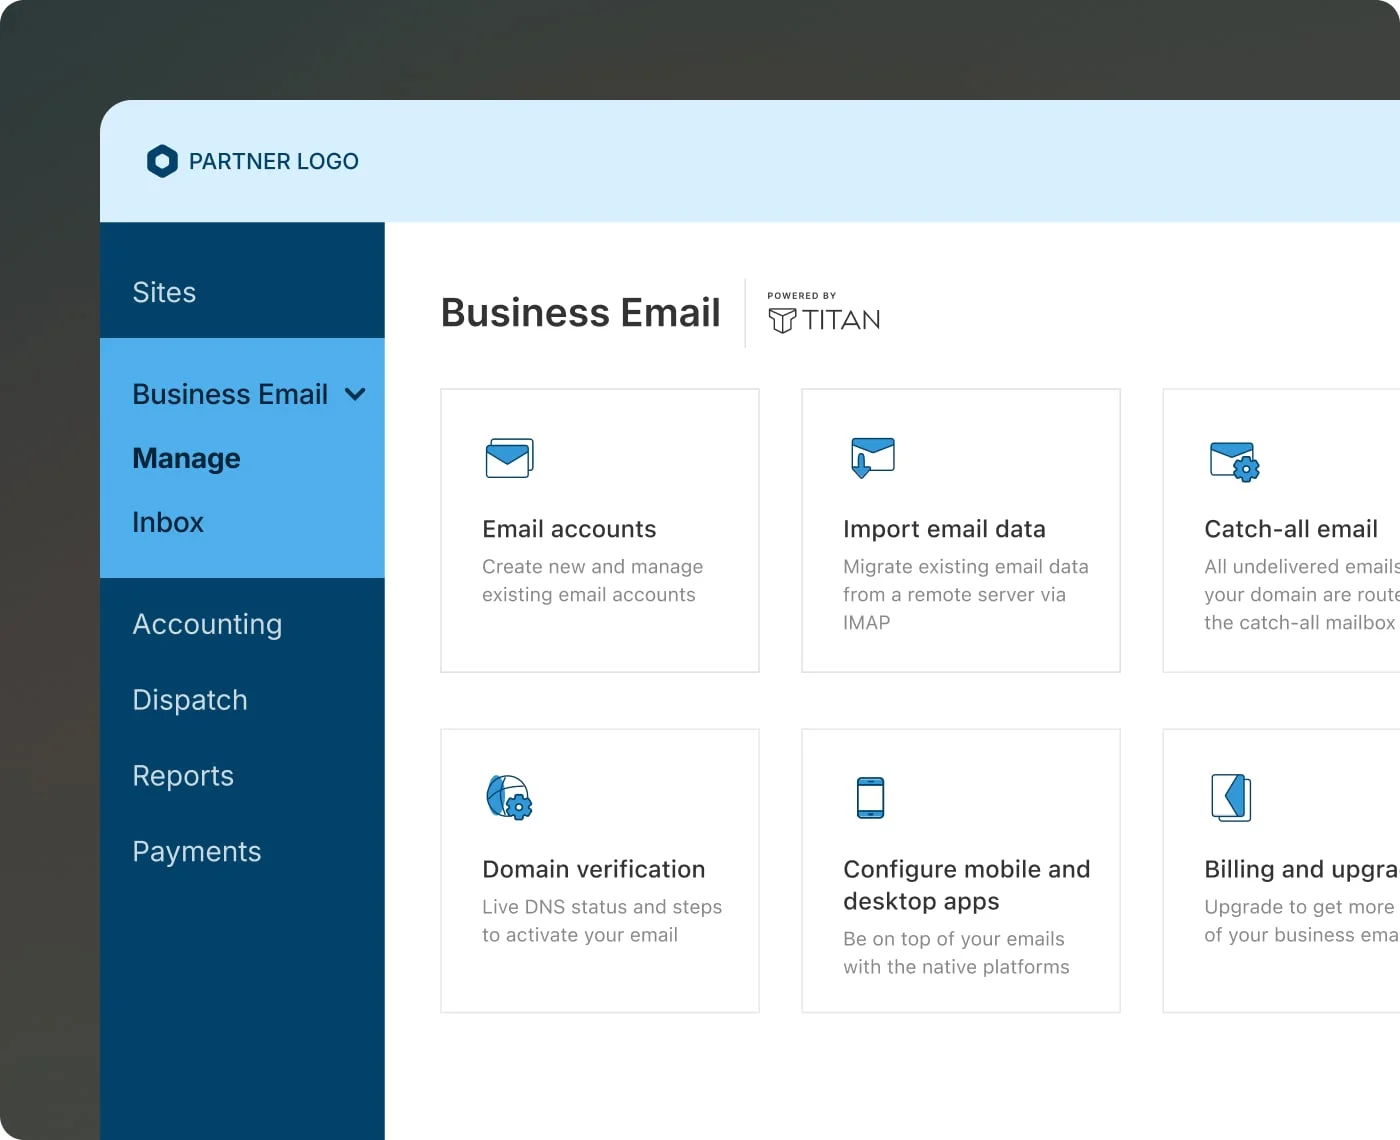This screenshot has height=1140, width=1400.
Task: Open Manage under Business Email
Action: tap(186, 458)
